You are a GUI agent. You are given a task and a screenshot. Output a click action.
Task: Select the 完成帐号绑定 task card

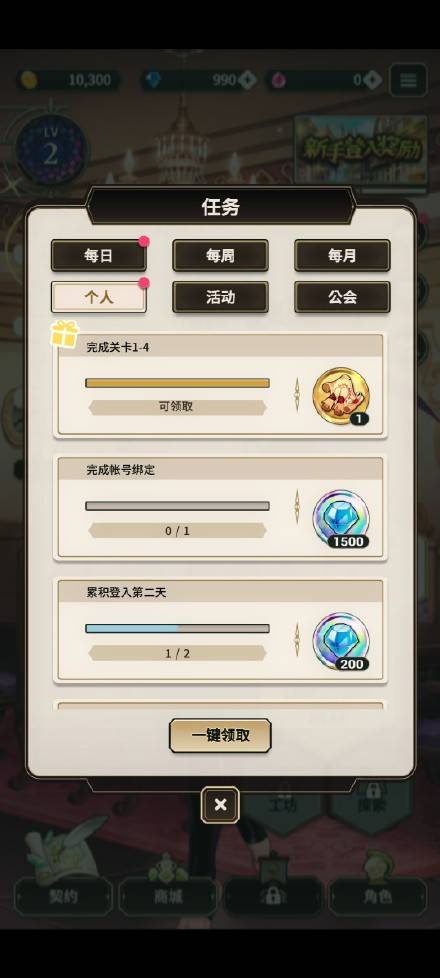pos(220,508)
